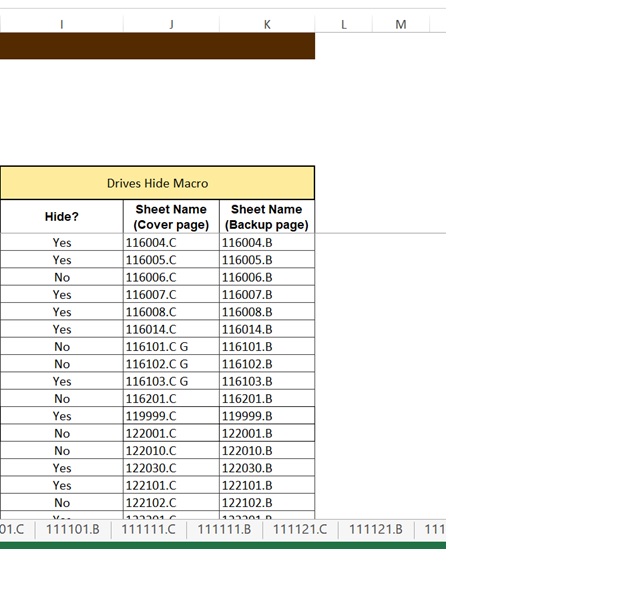Select cell containing 116103.C G

pos(171,381)
